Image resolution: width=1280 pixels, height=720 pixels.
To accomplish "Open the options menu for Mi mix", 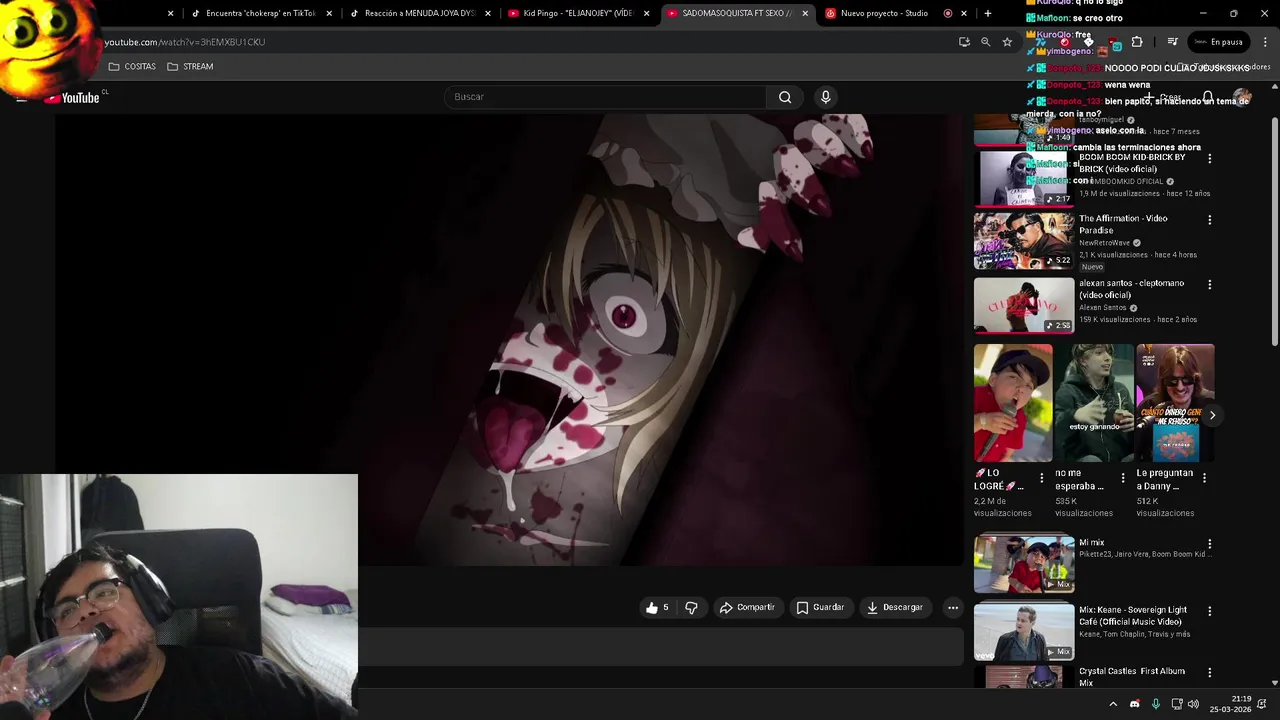I will pyautogui.click(x=1209, y=544).
